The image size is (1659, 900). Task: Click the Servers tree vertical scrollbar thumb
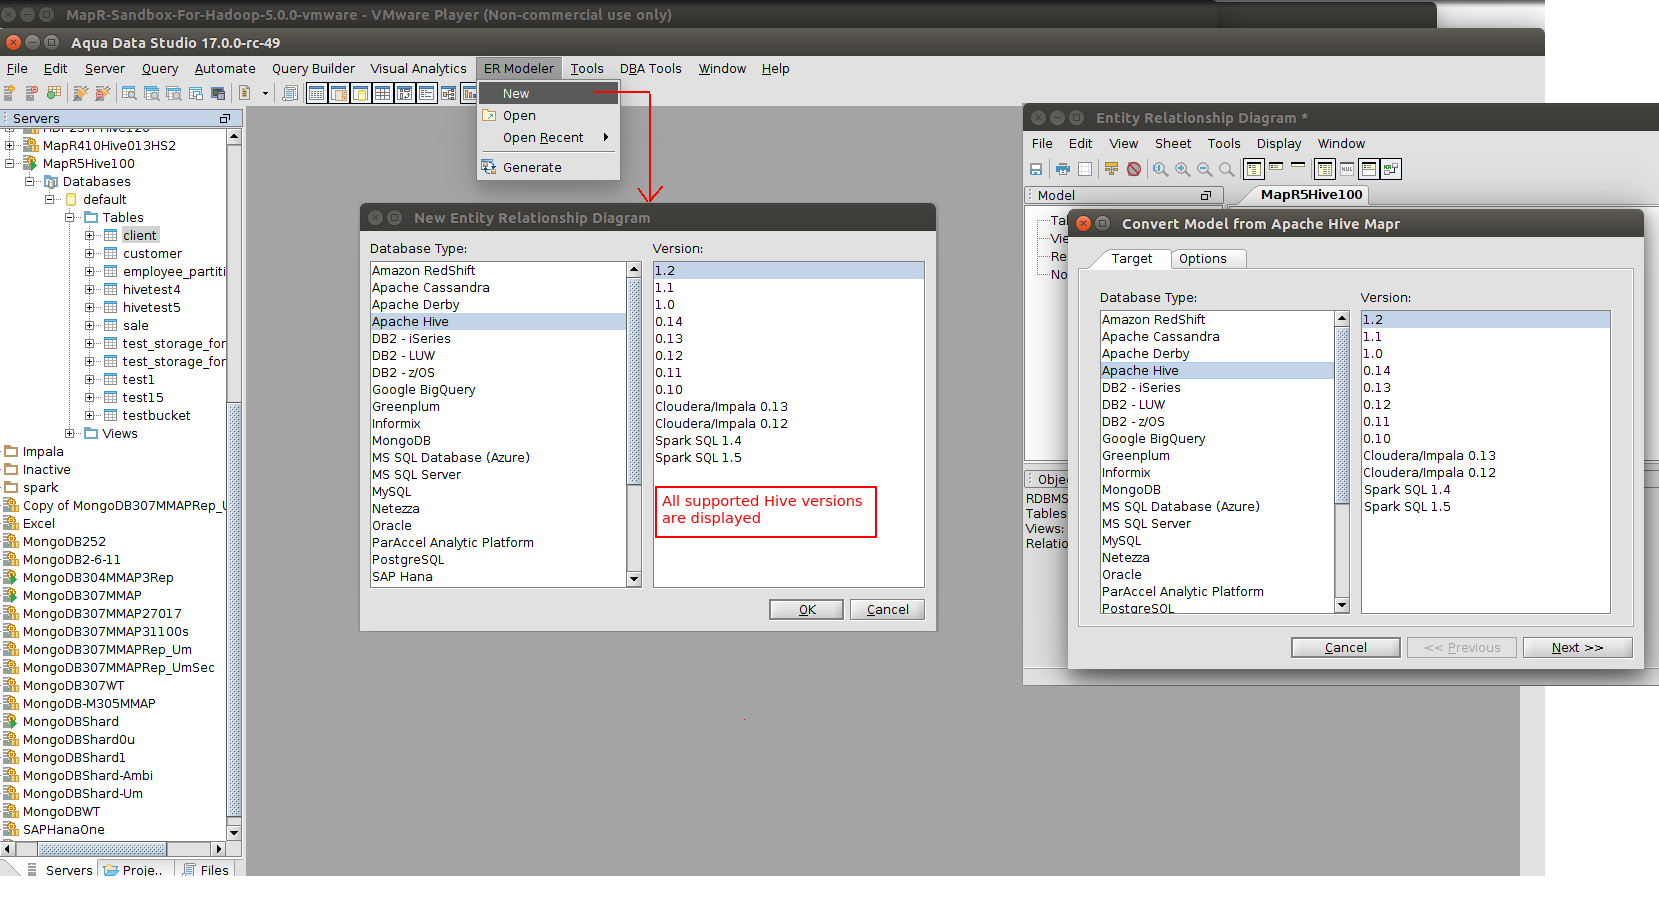click(234, 610)
